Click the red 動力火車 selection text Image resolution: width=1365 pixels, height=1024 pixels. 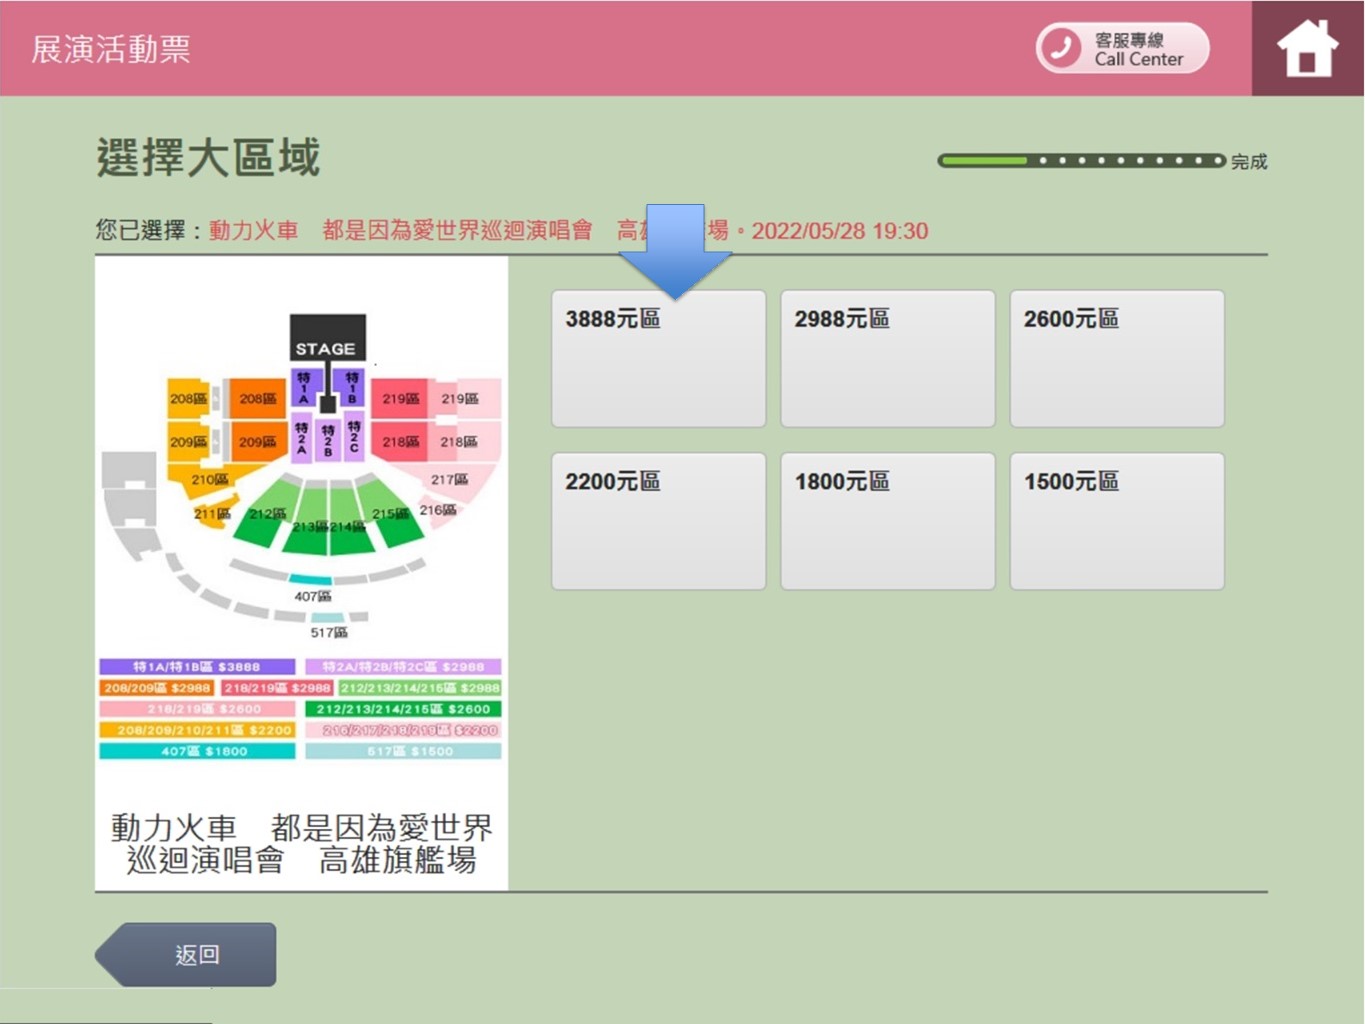point(254,231)
